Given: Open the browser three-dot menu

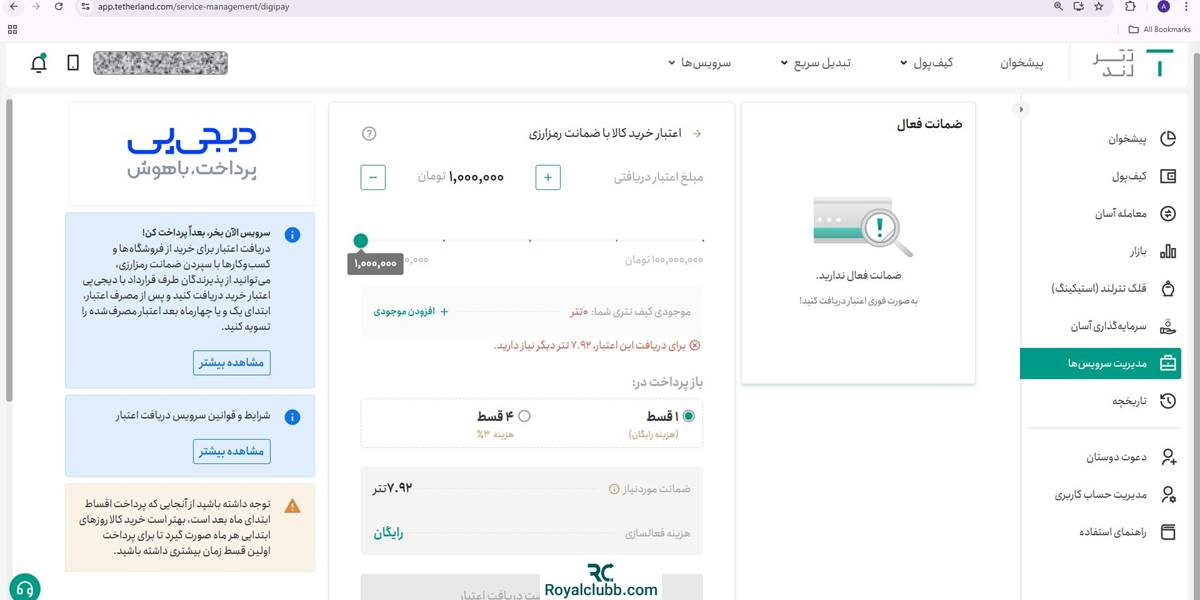Looking at the screenshot, I should [x=1188, y=6].
